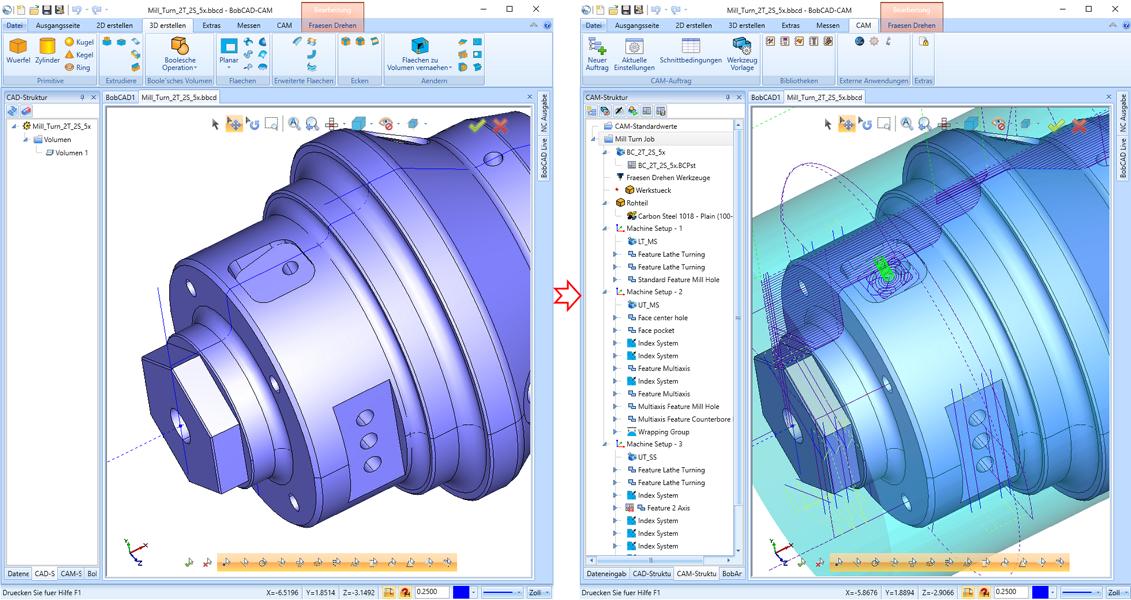Select the Wuerfel cube primitive
The image size is (1131, 600).
tap(18, 50)
